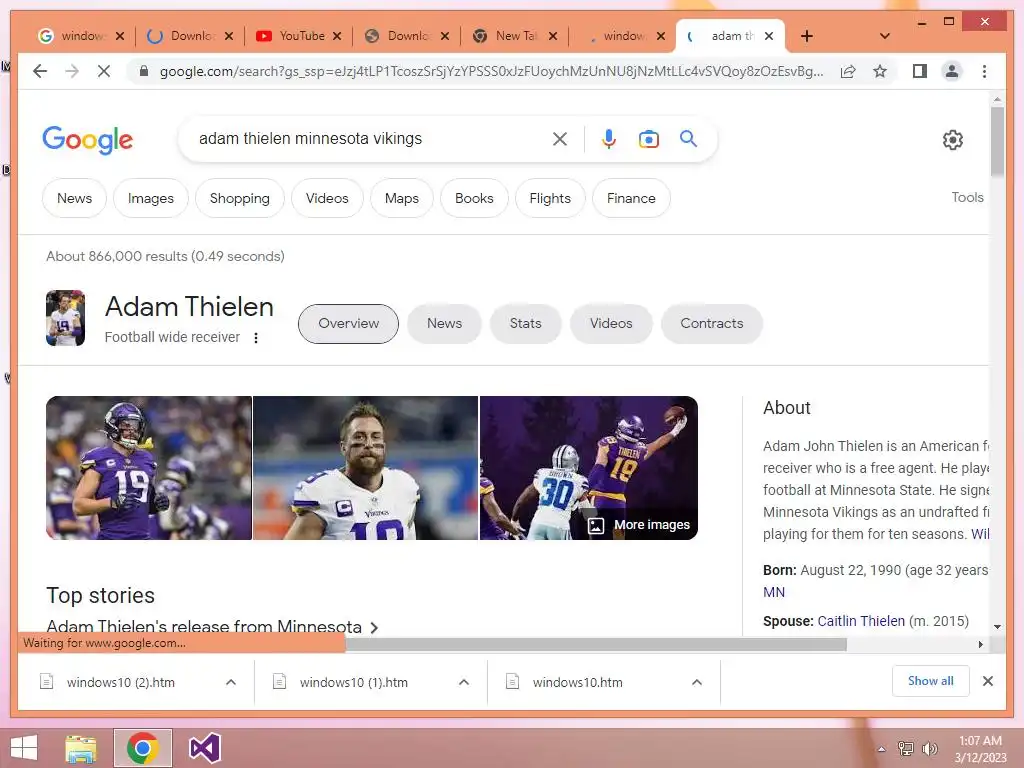Show hidden system tray icons
Image resolution: width=1024 pixels, height=768 pixels.
coord(882,749)
